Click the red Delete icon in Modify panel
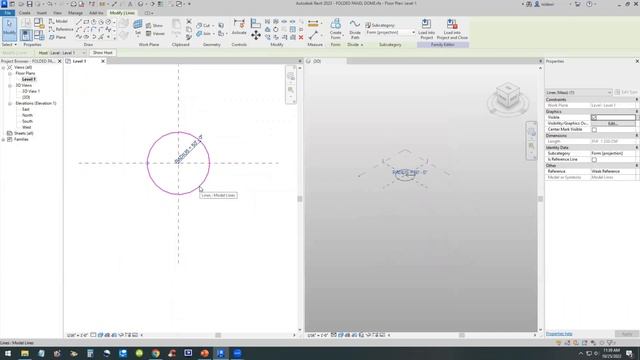This screenshot has width=640, height=360. [301, 37]
